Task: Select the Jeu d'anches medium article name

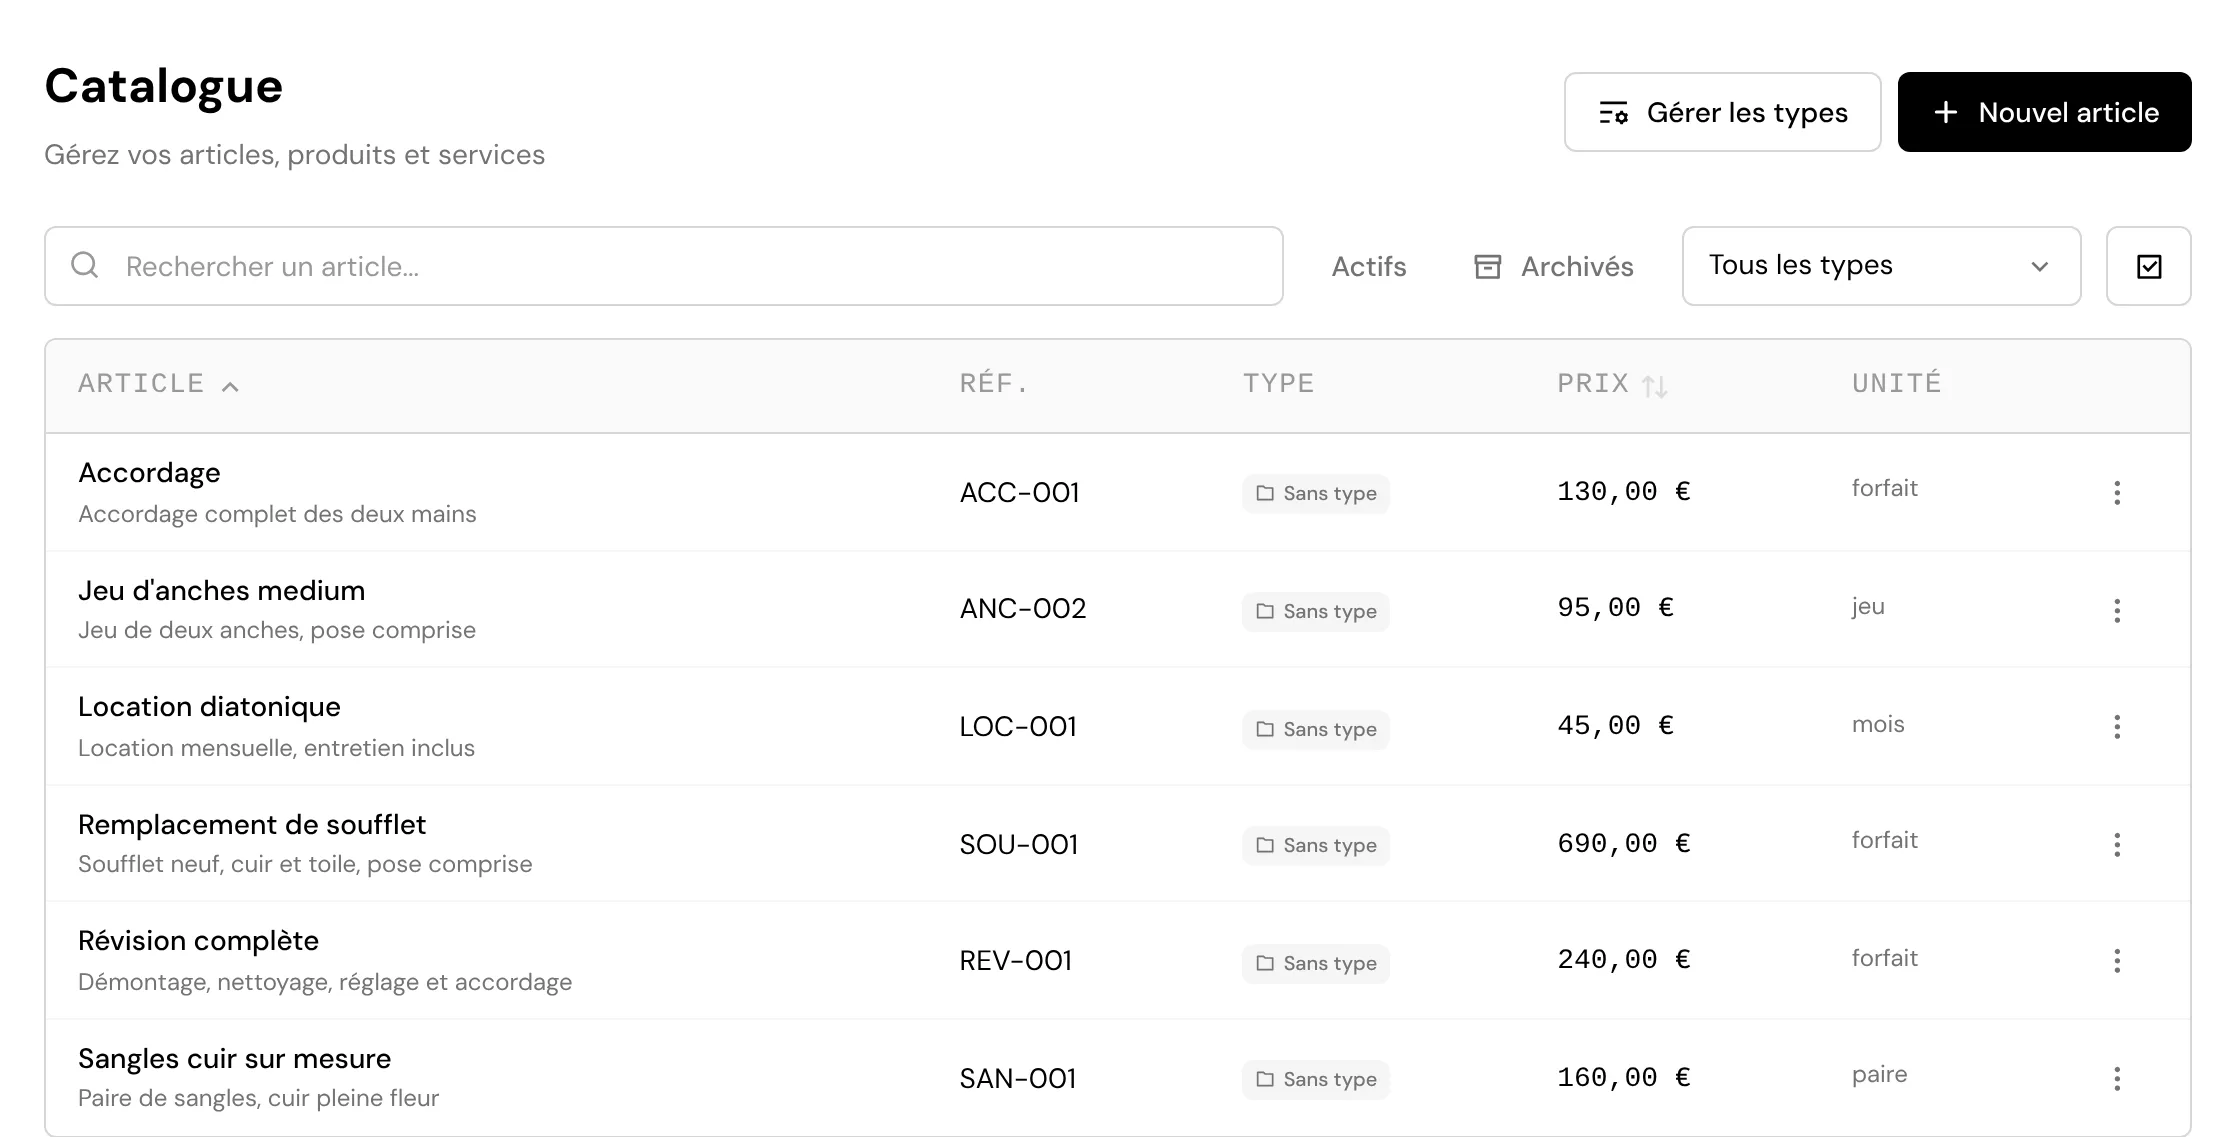Action: (221, 590)
